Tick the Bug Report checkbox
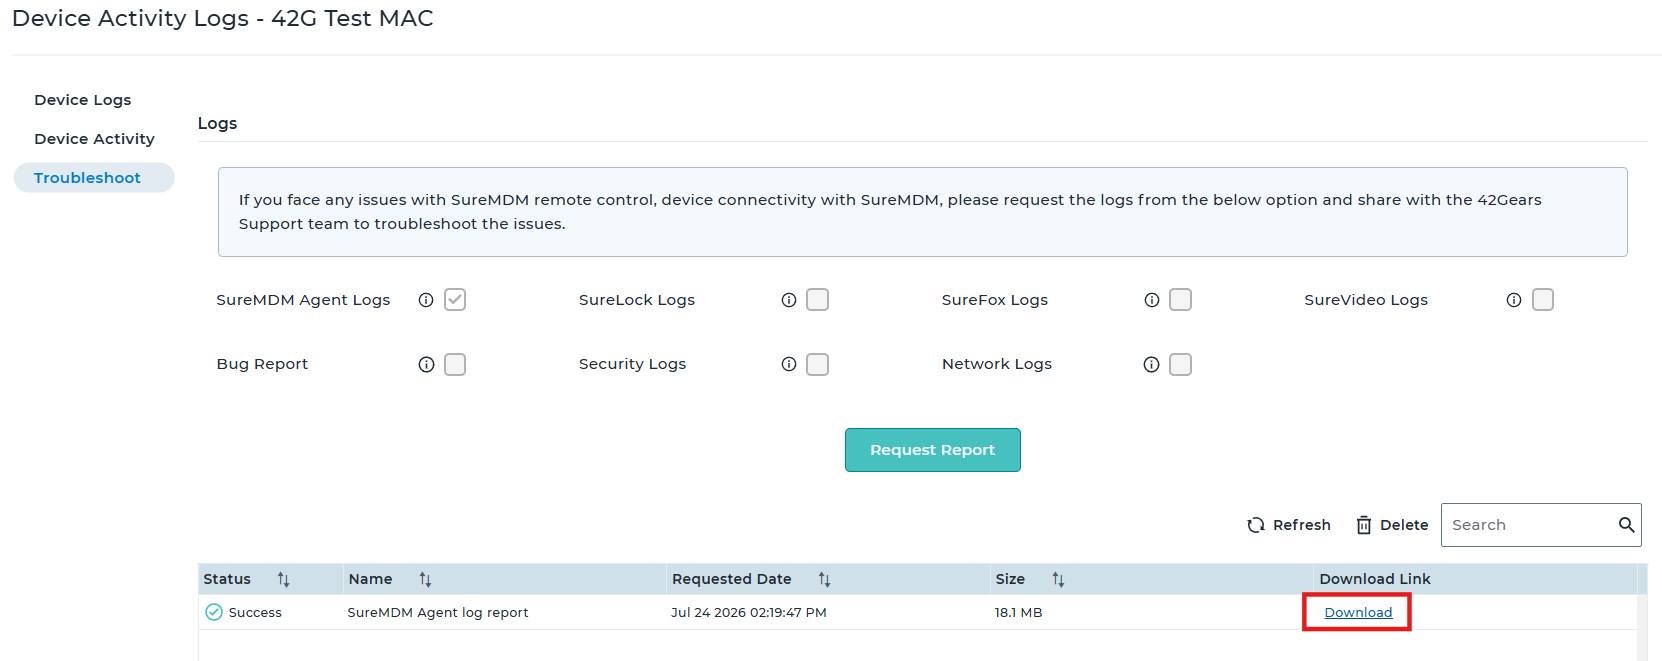This screenshot has height=661, width=1662. coord(455,364)
